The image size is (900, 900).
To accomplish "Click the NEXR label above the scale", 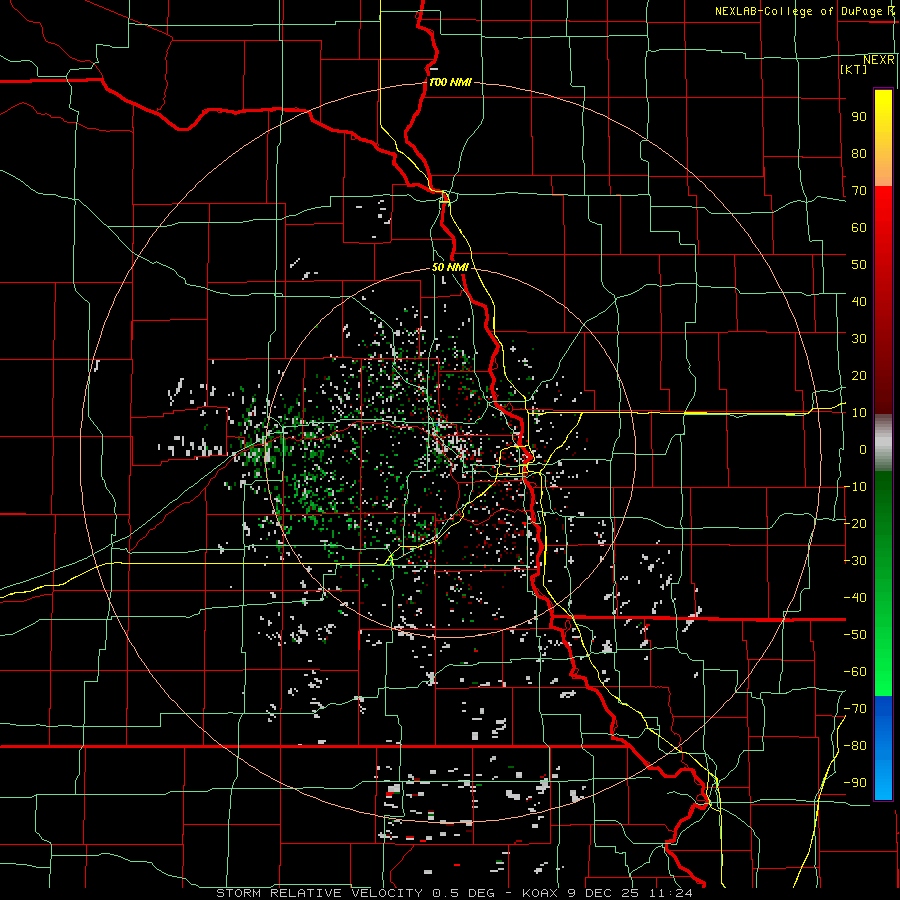I will pyautogui.click(x=879, y=60).
